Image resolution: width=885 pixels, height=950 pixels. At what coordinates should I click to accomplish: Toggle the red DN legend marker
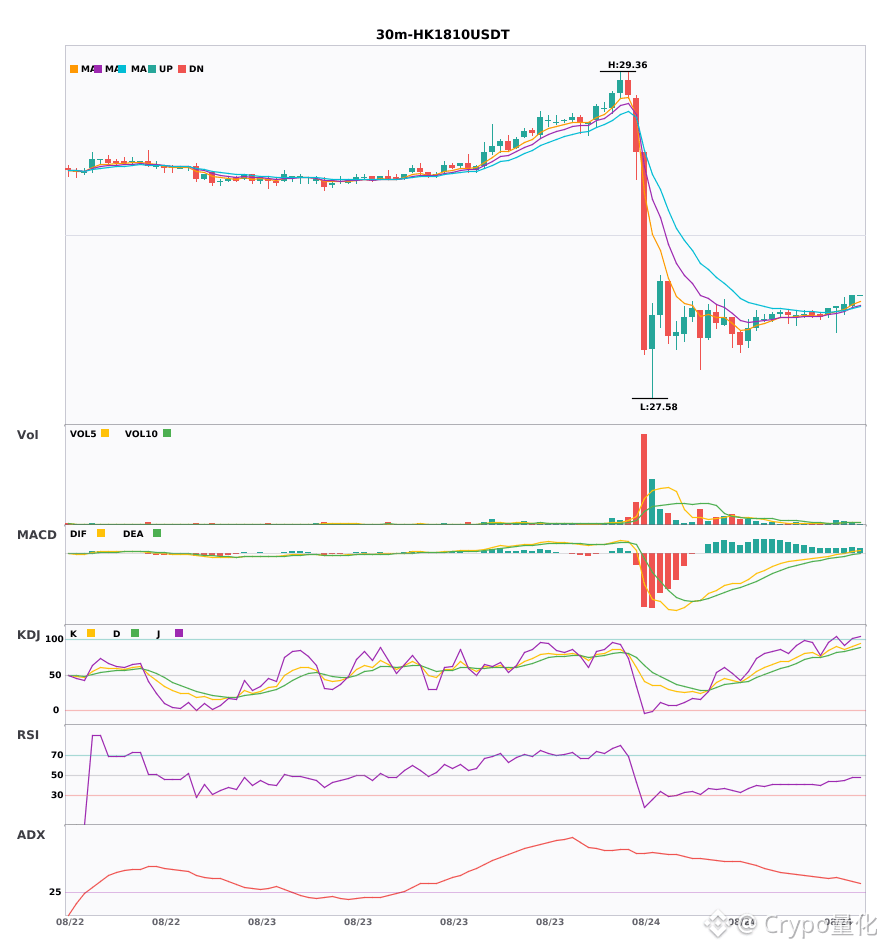(182, 69)
